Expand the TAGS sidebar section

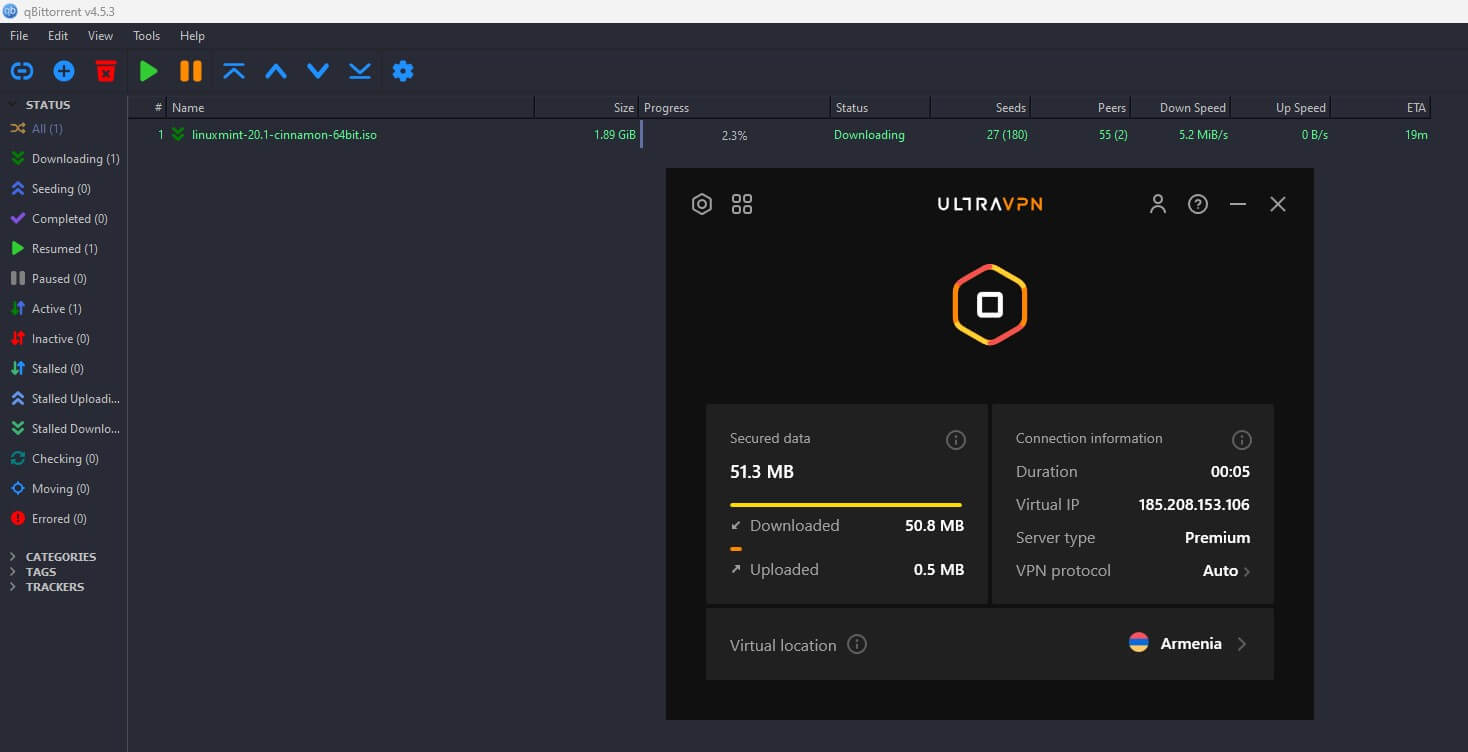(13, 572)
